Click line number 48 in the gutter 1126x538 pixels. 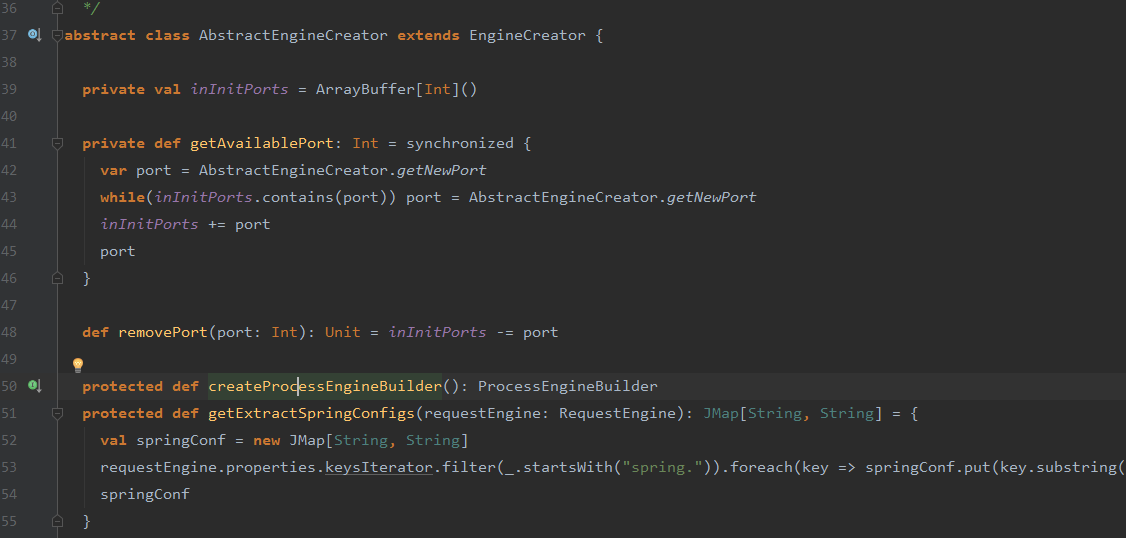coord(10,332)
